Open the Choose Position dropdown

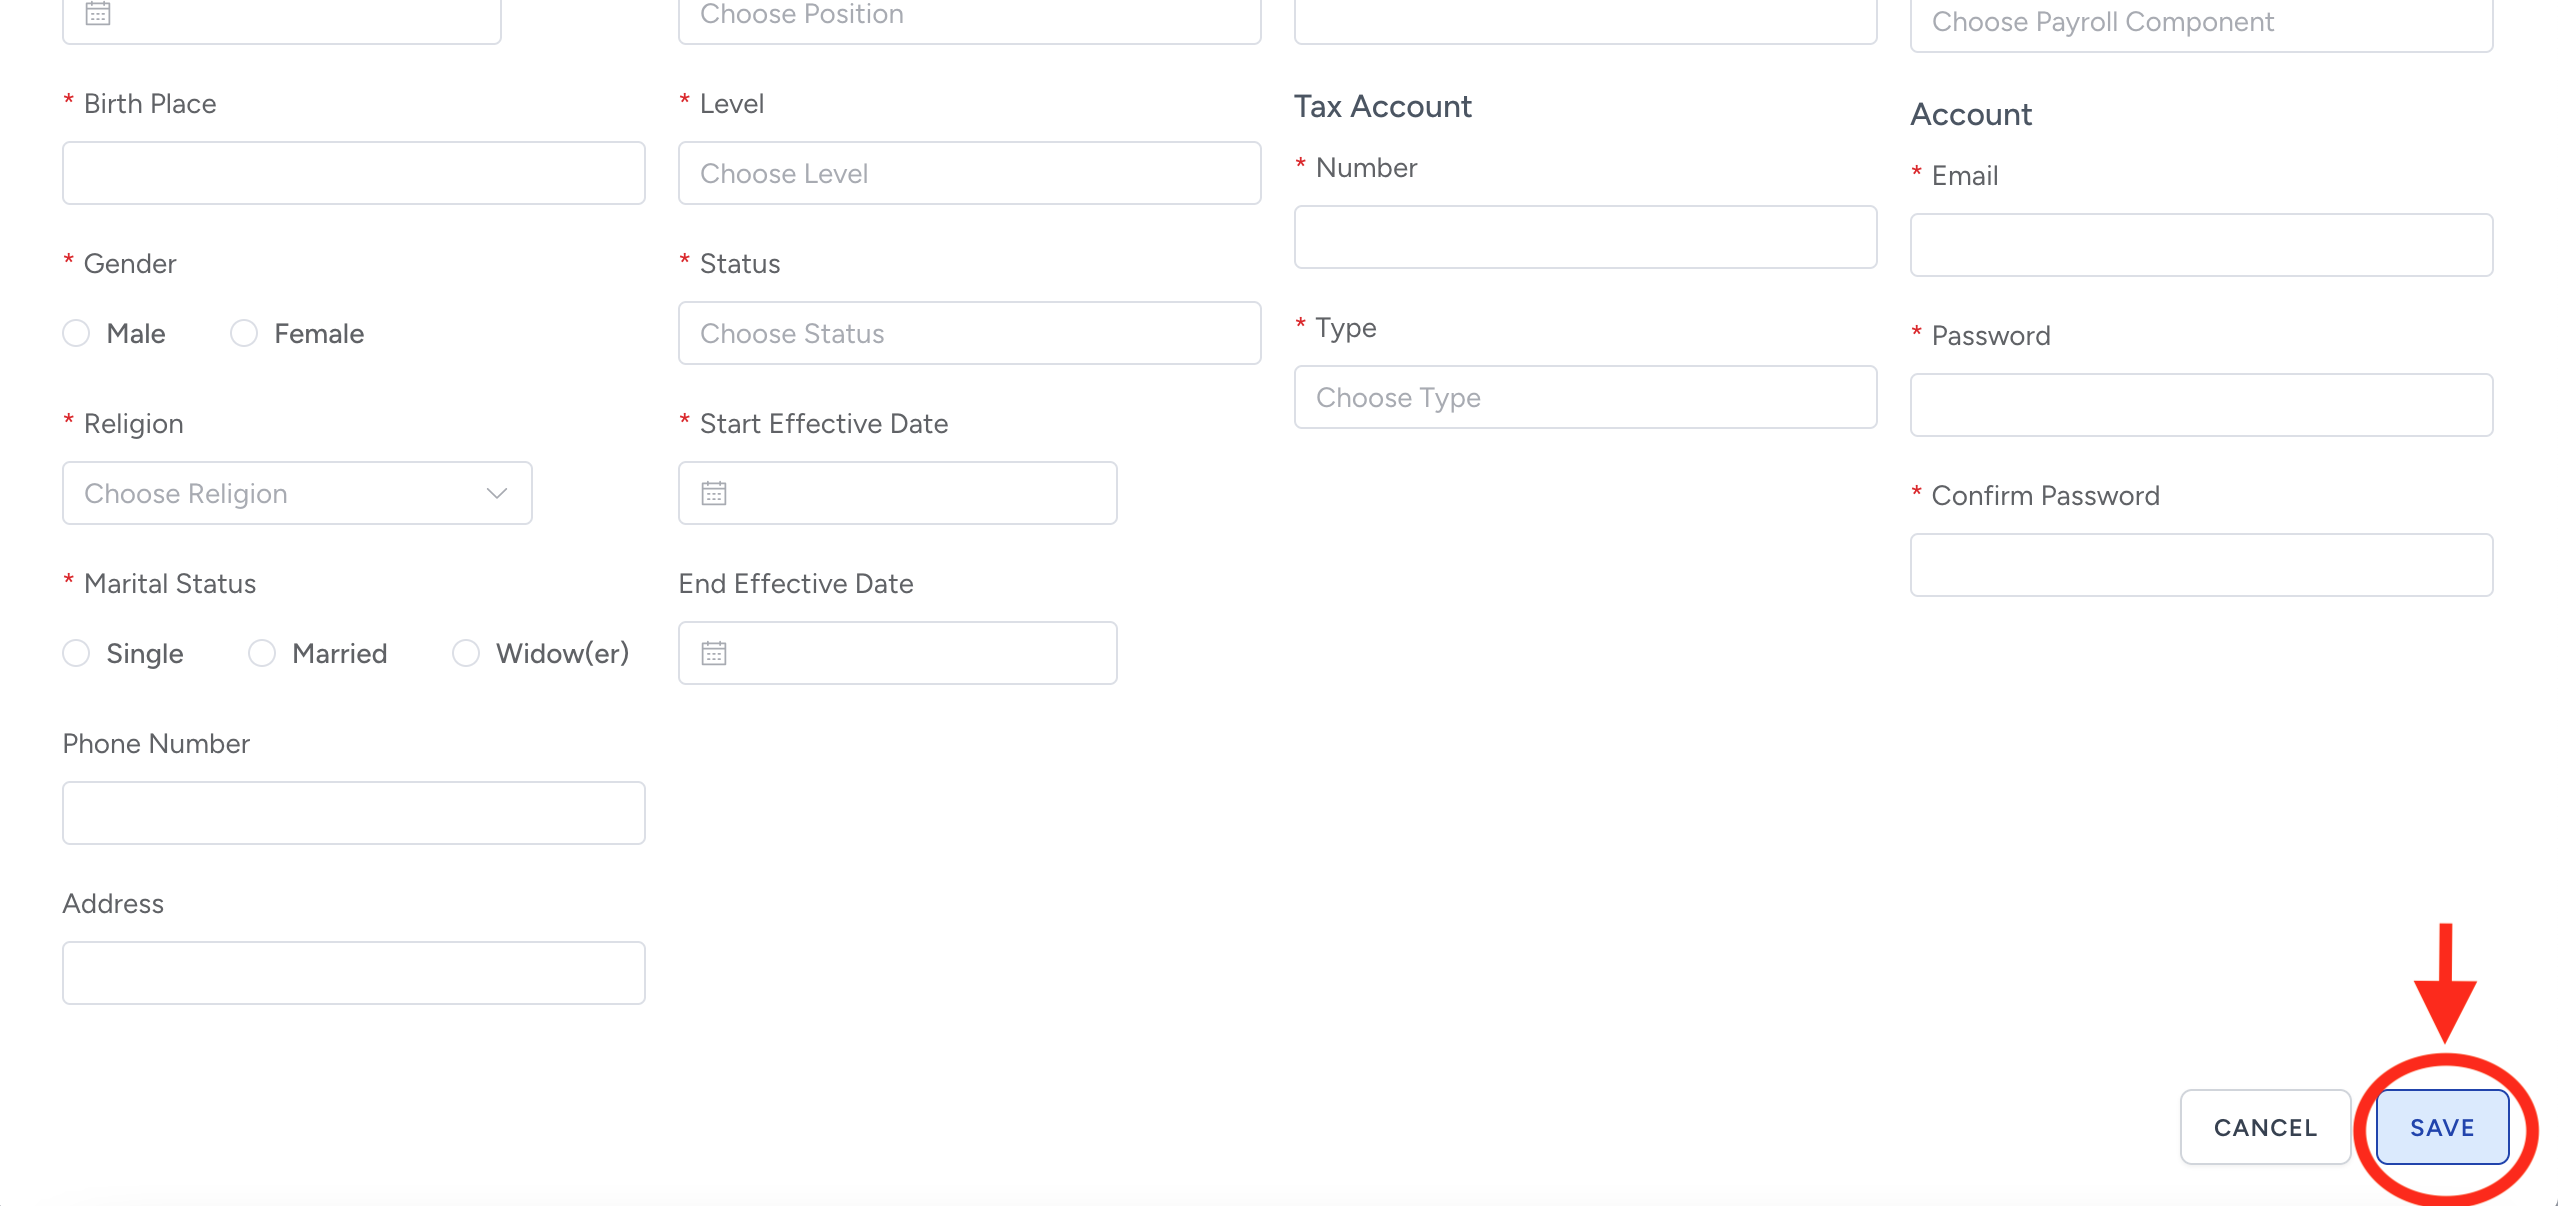coord(968,16)
